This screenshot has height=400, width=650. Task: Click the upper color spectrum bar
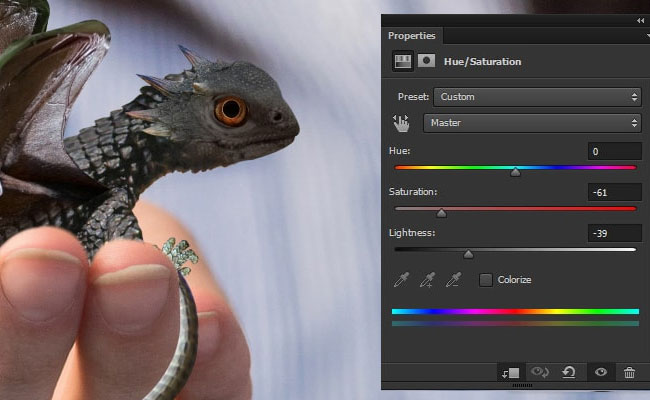(x=515, y=311)
